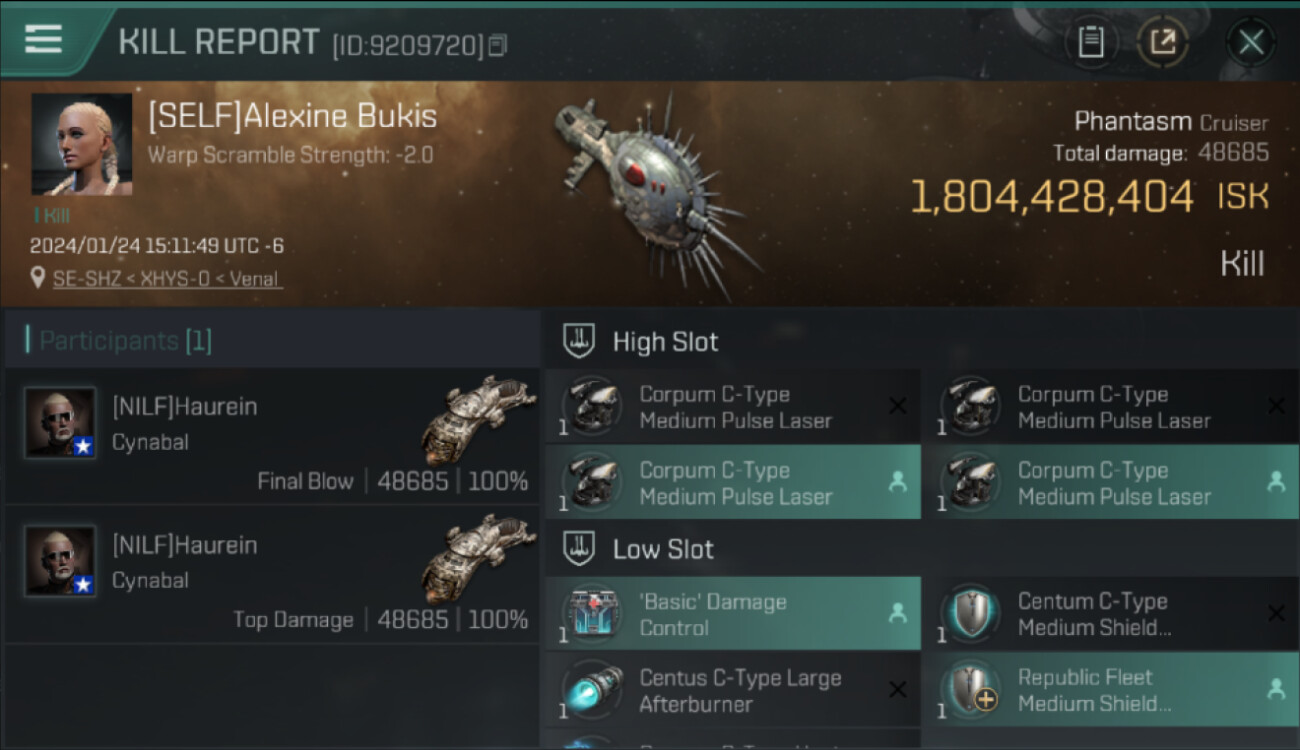Open the clipboard notes icon

point(1091,42)
